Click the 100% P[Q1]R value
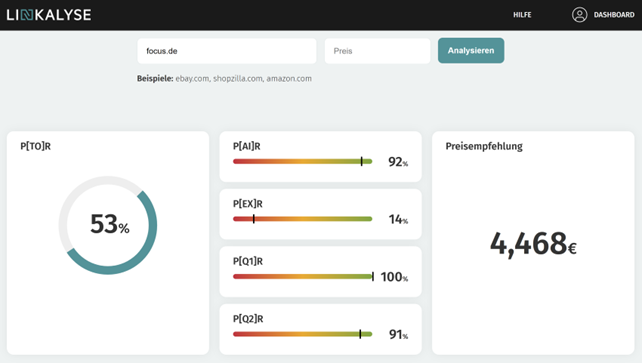Image resolution: width=642 pixels, height=363 pixels. [x=394, y=277]
